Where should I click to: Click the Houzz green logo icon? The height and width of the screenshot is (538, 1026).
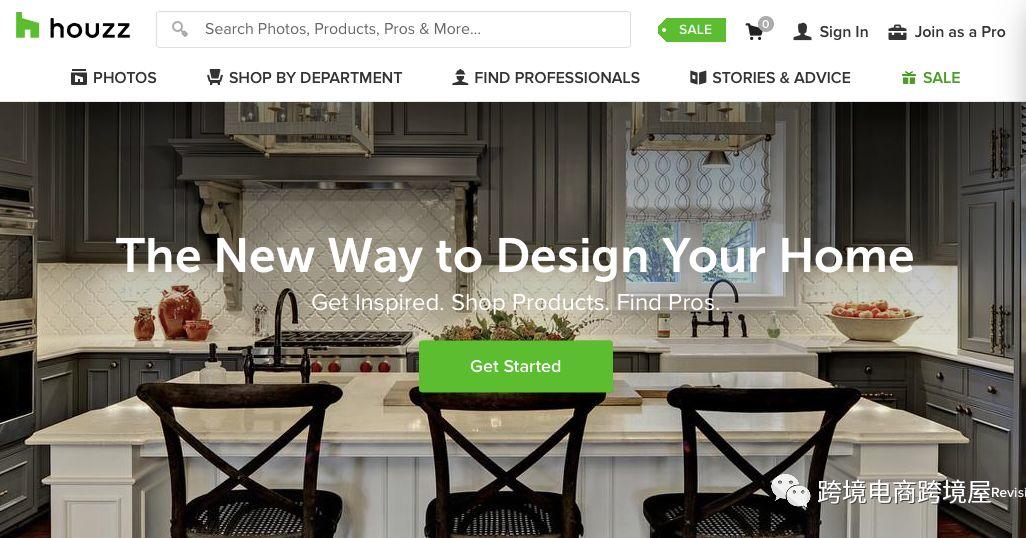point(27,26)
